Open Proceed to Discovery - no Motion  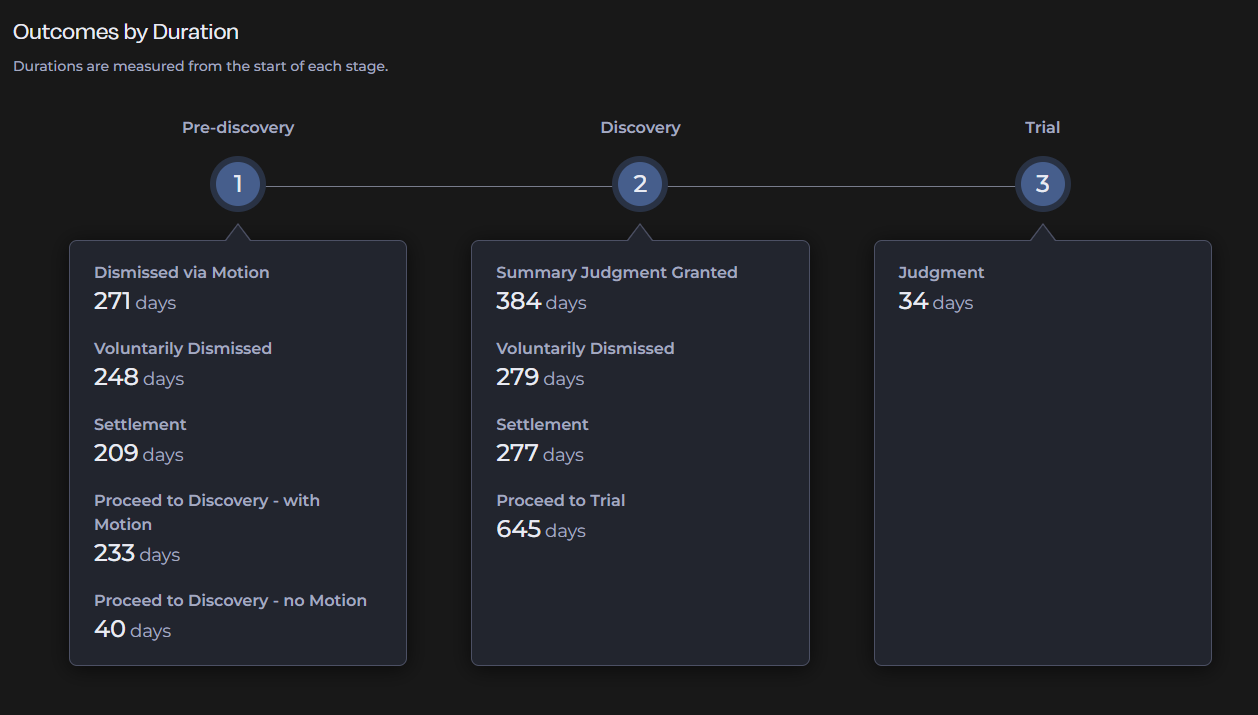pyautogui.click(x=230, y=601)
